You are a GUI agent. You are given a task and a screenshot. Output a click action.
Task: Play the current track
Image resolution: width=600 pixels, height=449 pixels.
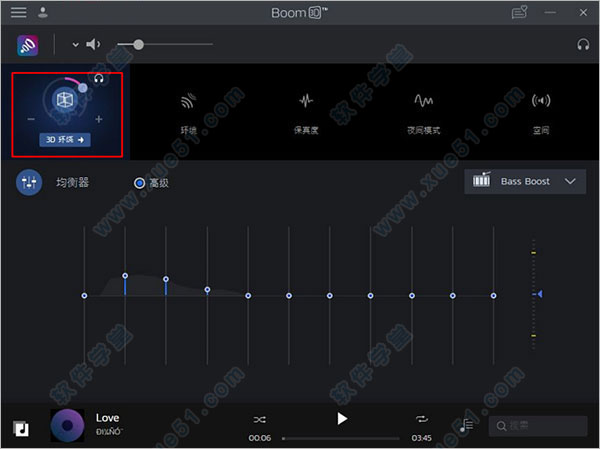pos(342,418)
